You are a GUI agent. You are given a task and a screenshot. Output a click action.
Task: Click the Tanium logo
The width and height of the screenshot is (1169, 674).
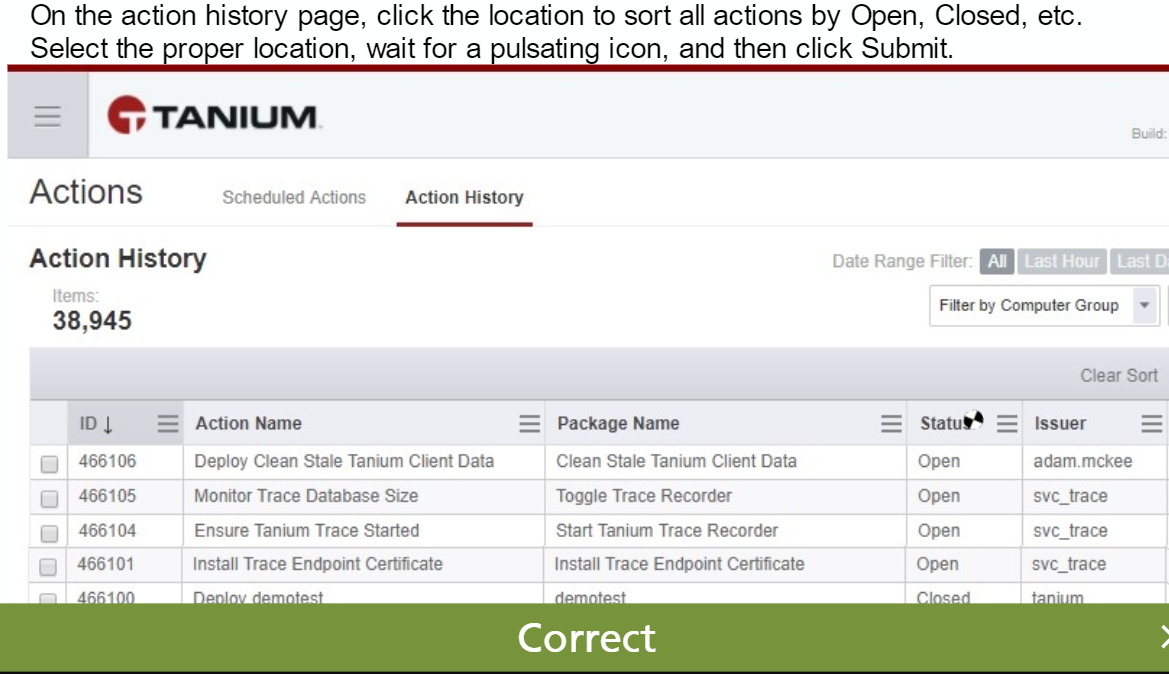click(x=214, y=116)
